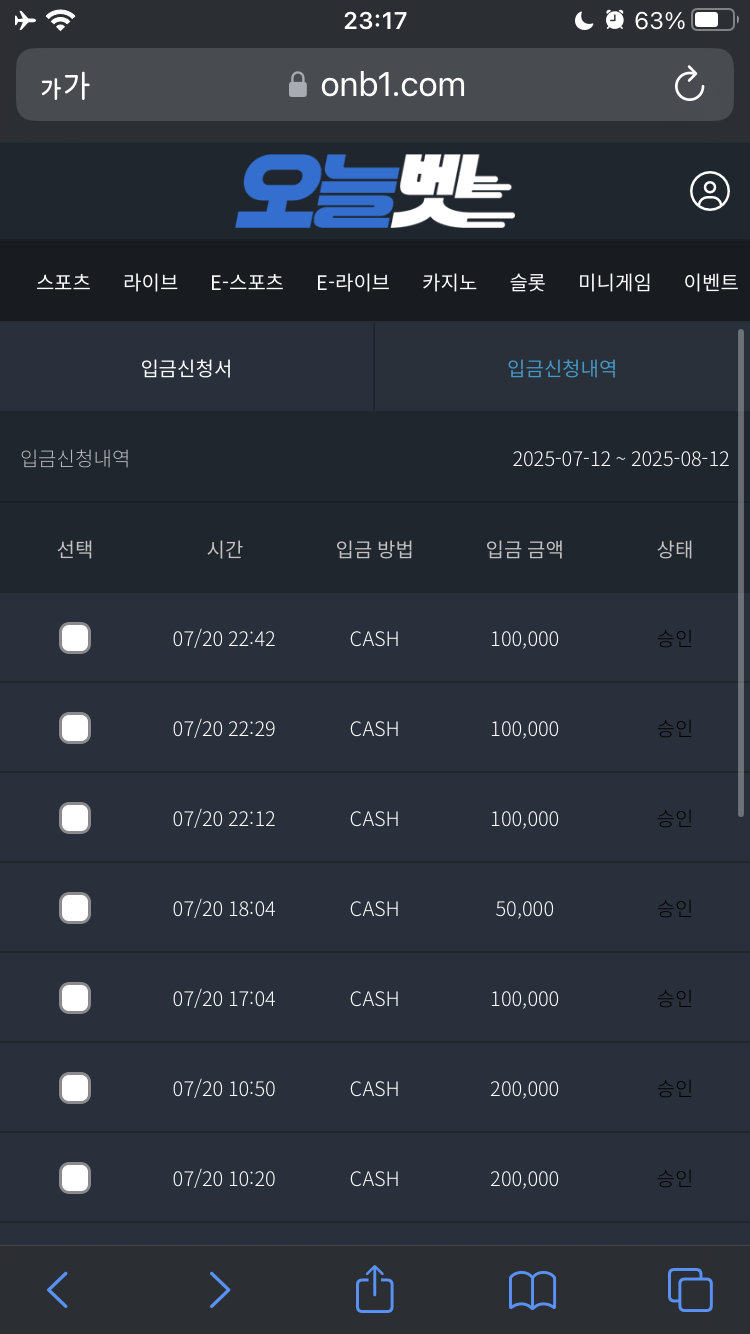Viewport: 750px width, 1334px height.
Task: Open the 미니게임 menu item
Action: tap(614, 282)
